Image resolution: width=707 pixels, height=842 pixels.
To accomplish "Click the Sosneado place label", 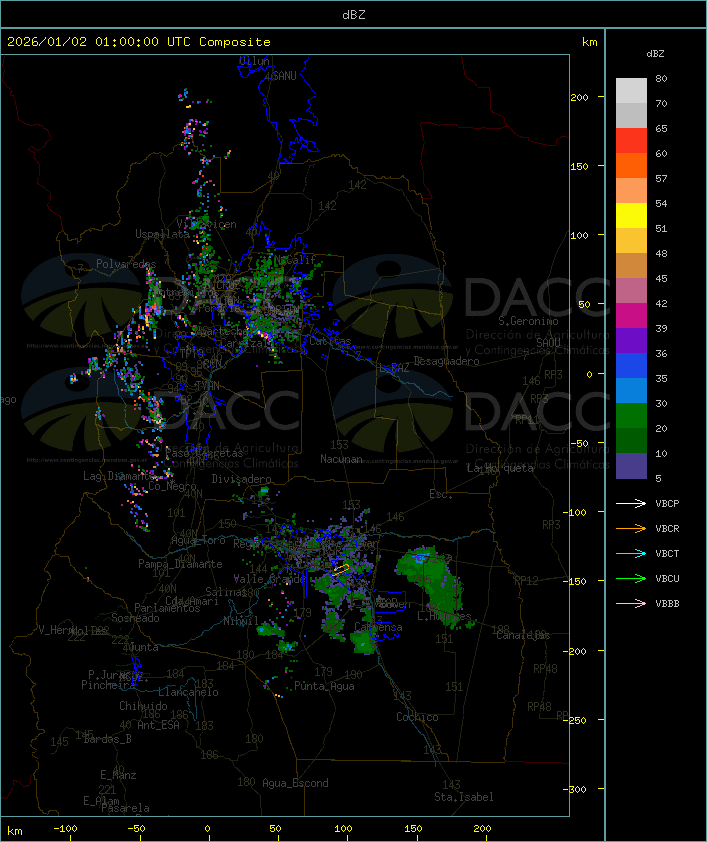I will click(x=135, y=618).
